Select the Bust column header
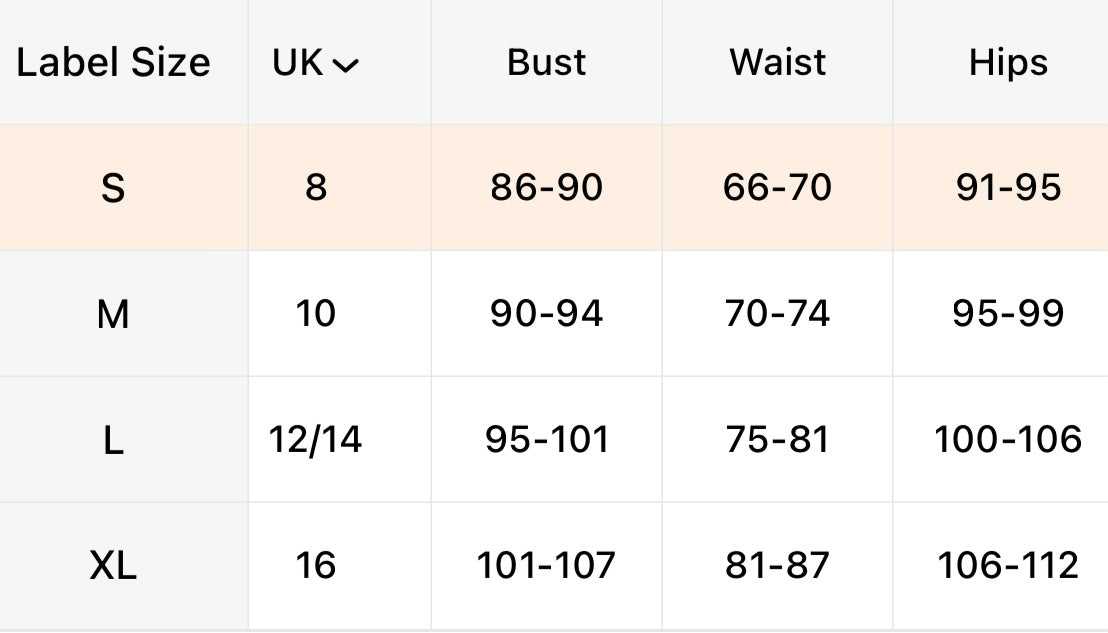Image resolution: width=1108 pixels, height=633 pixels. click(x=547, y=63)
